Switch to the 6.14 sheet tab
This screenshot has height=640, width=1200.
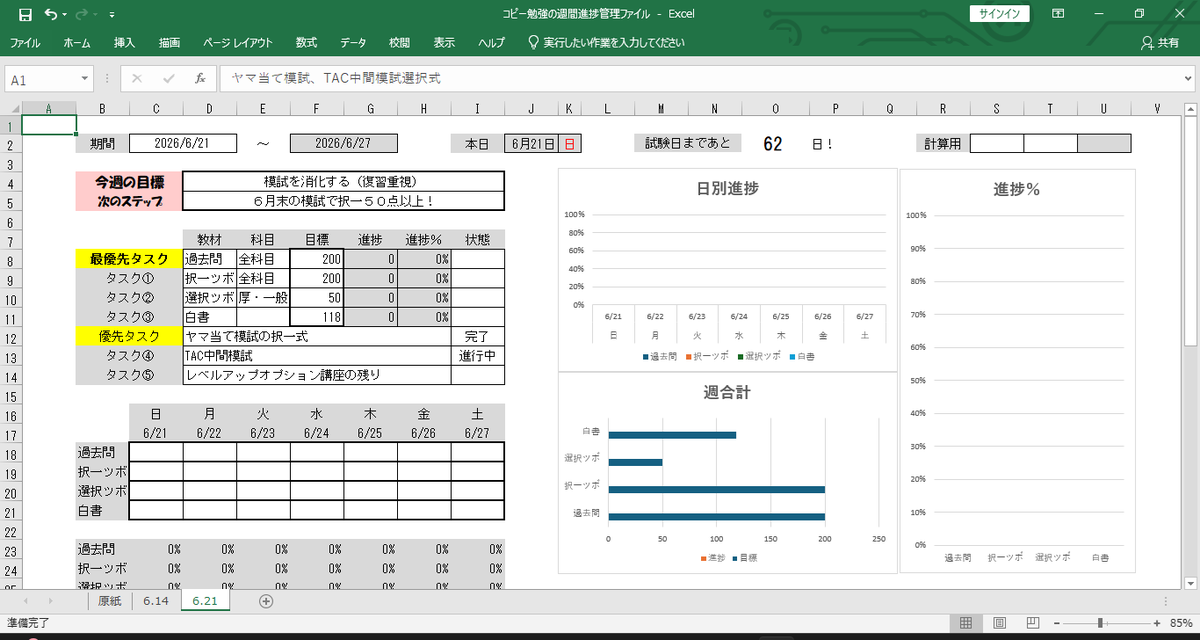(x=154, y=601)
